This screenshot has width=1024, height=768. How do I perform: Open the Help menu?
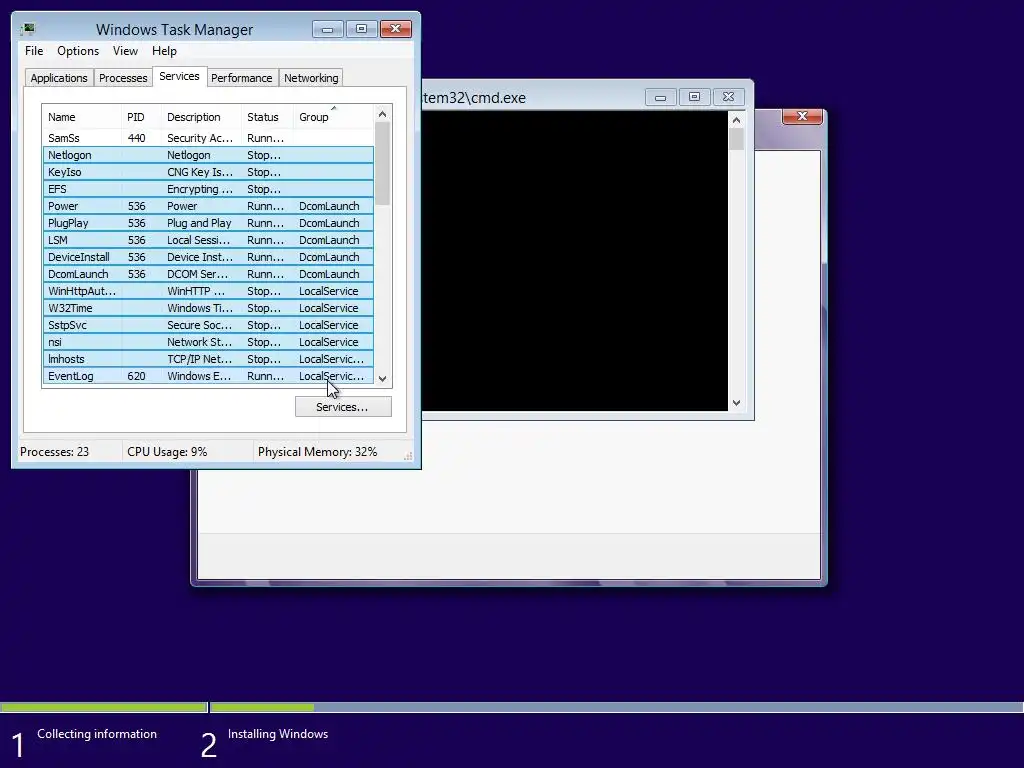coord(164,51)
